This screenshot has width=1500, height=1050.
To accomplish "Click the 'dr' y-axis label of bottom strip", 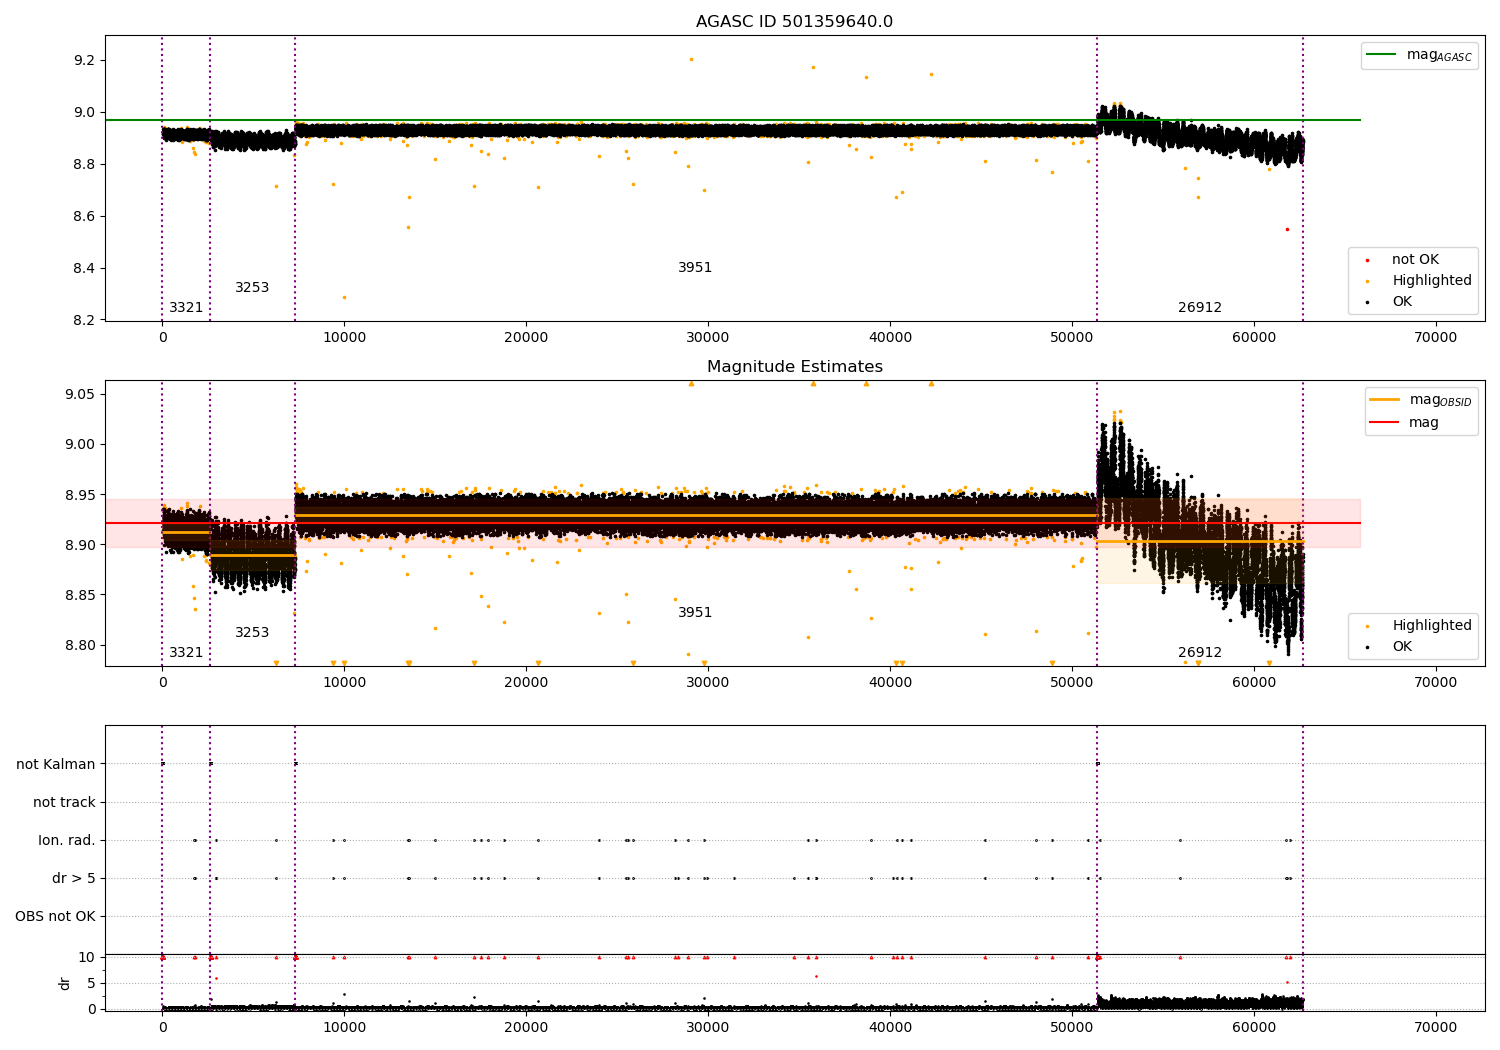I will click(65, 984).
